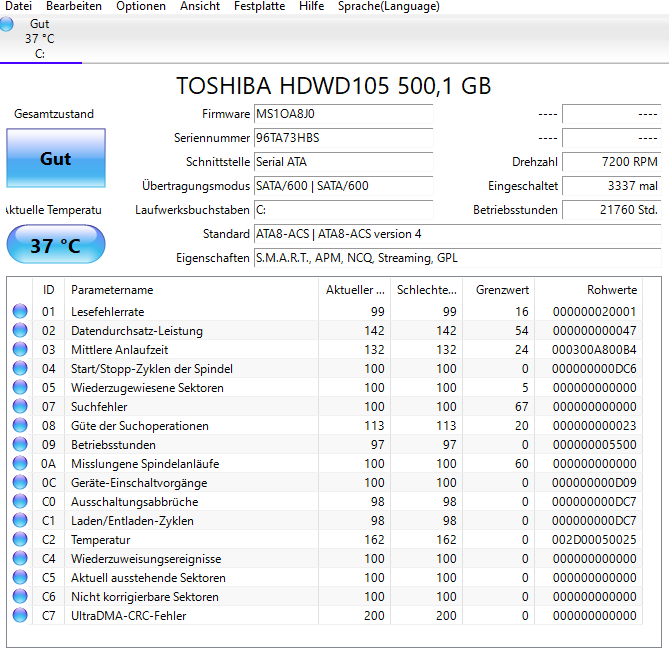Click the Übertragungsmodus field SATA/600

tap(343, 186)
